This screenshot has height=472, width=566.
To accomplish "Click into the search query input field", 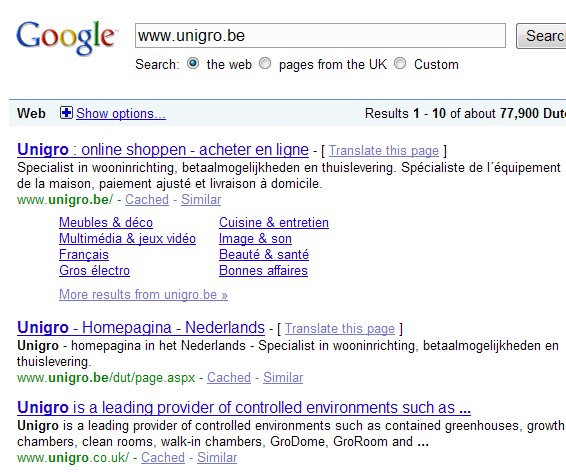I will pos(320,35).
